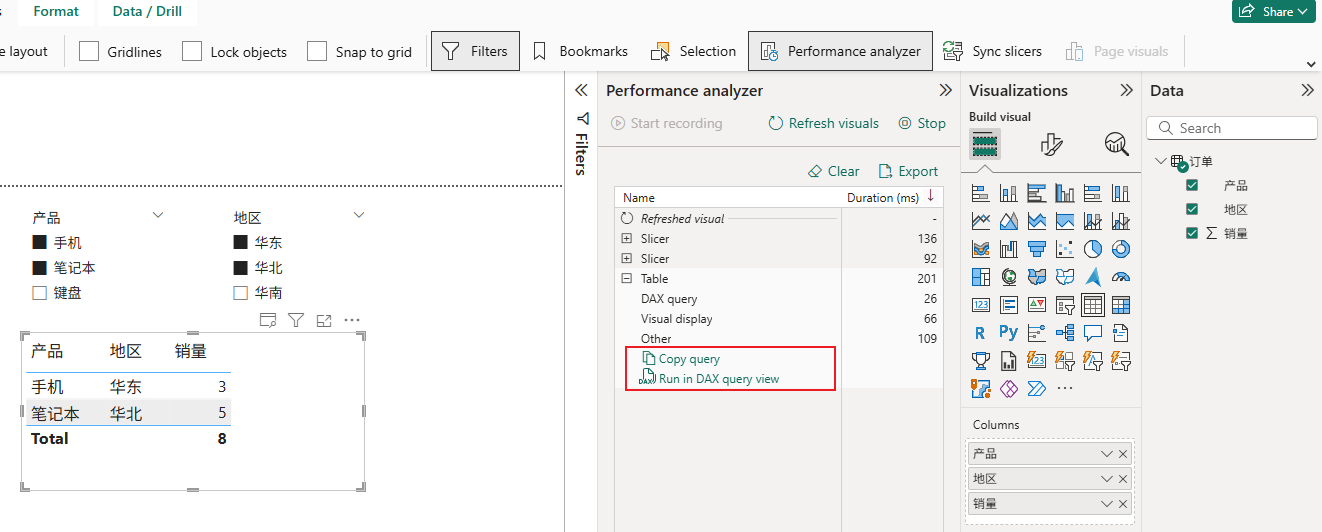The width and height of the screenshot is (1322, 532).
Task: Collapse the Table row in analyzer
Action: 627,279
